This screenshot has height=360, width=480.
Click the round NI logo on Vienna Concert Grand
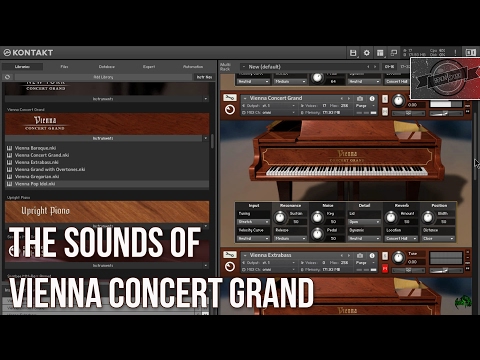coord(230,109)
